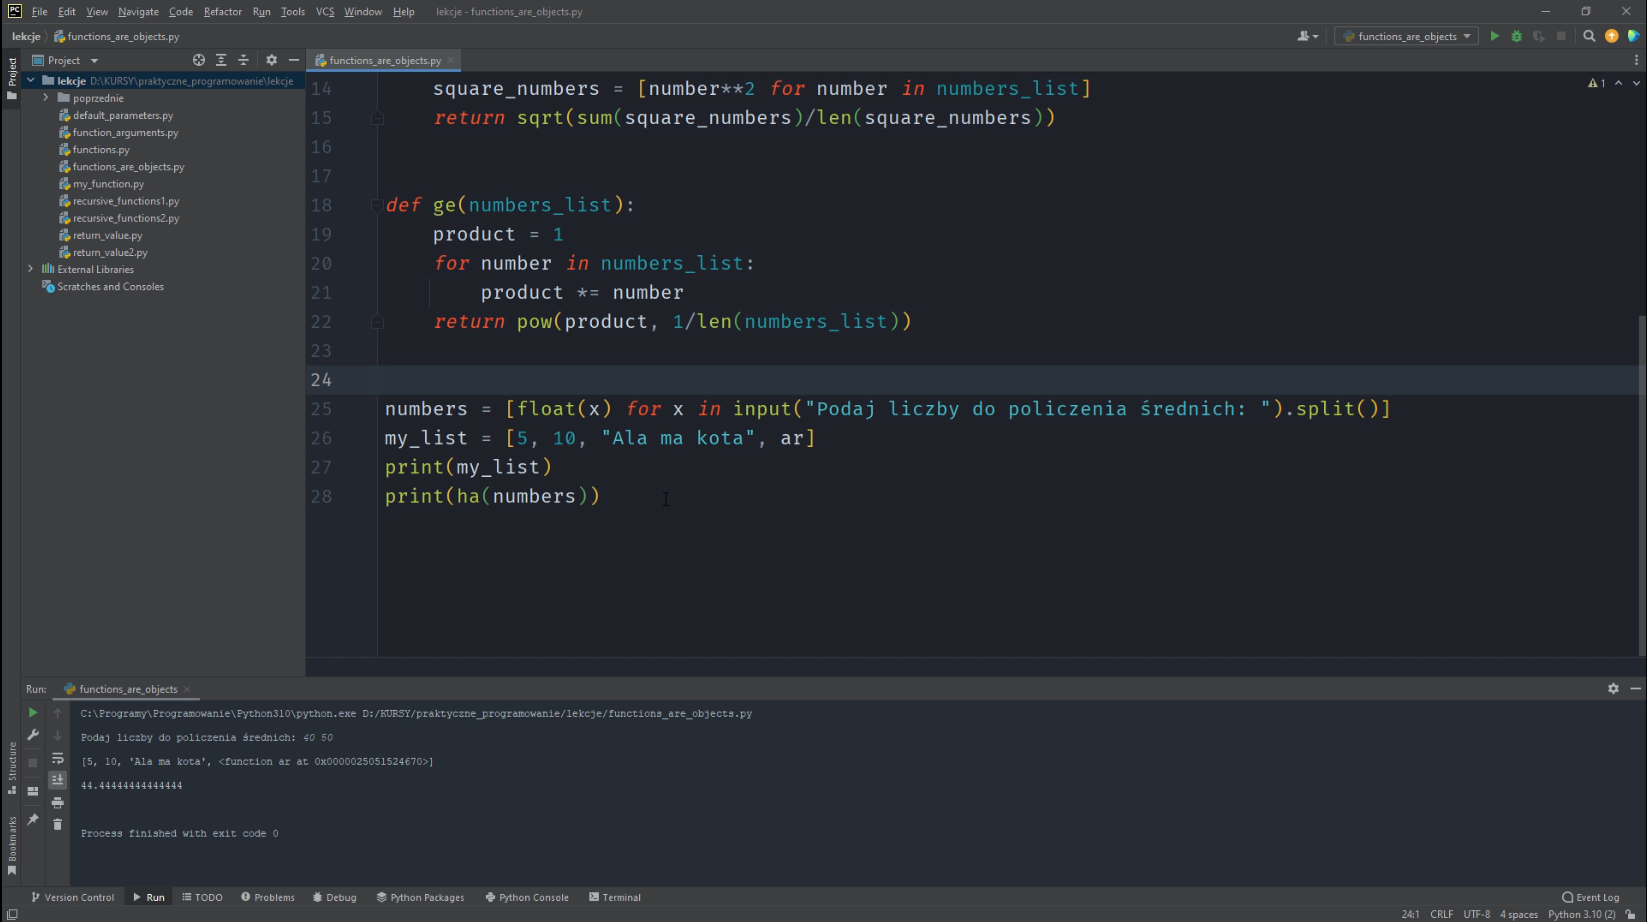Screen dimensions: 1647x922
Task: Open Project panel gear settings
Action: (271, 60)
